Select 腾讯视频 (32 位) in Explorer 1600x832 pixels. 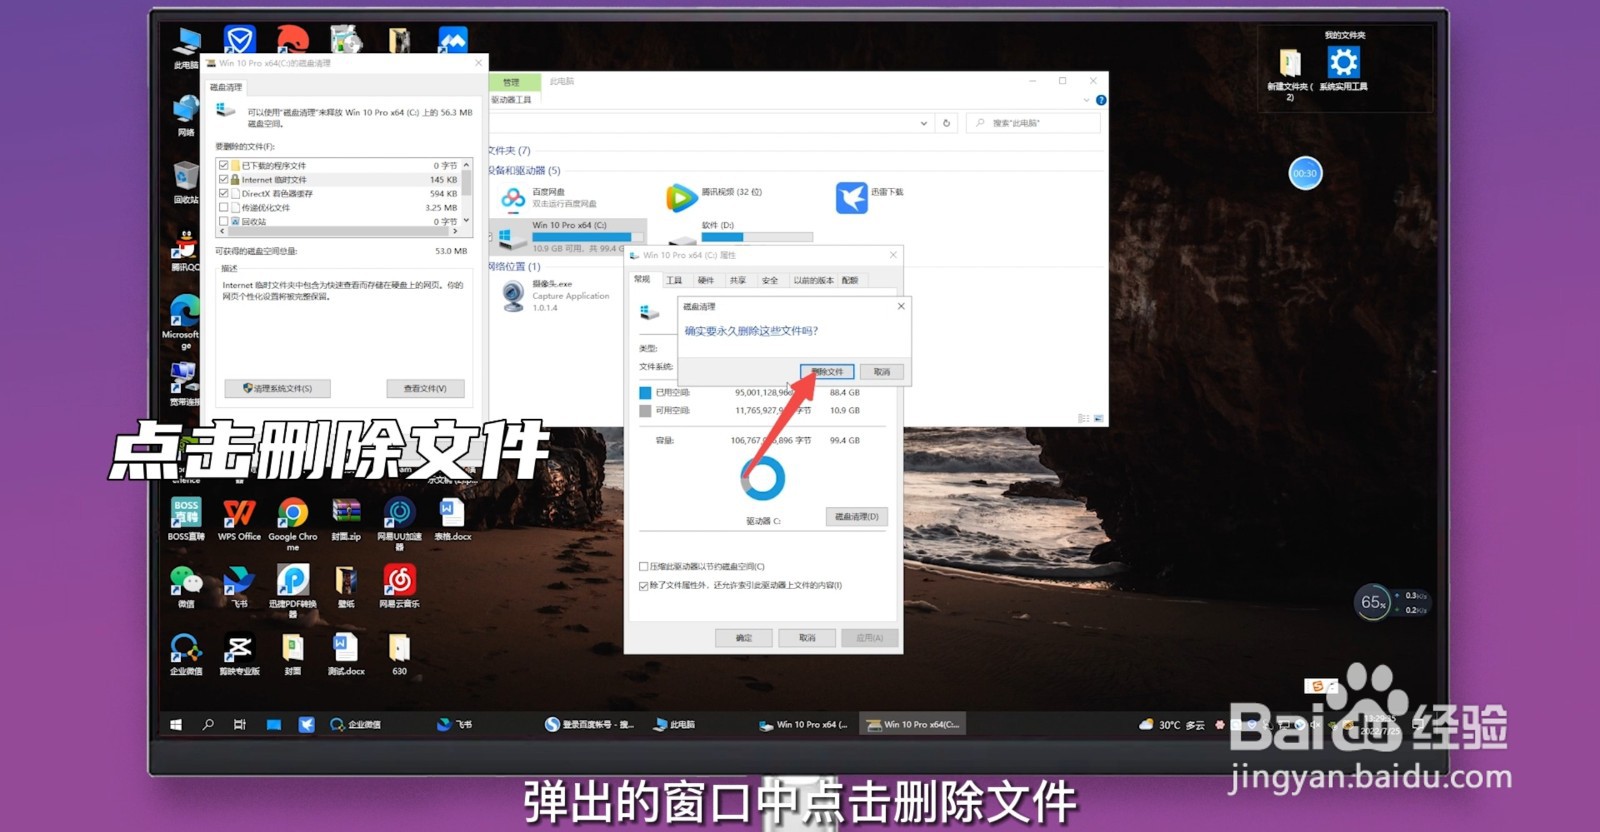pos(714,197)
